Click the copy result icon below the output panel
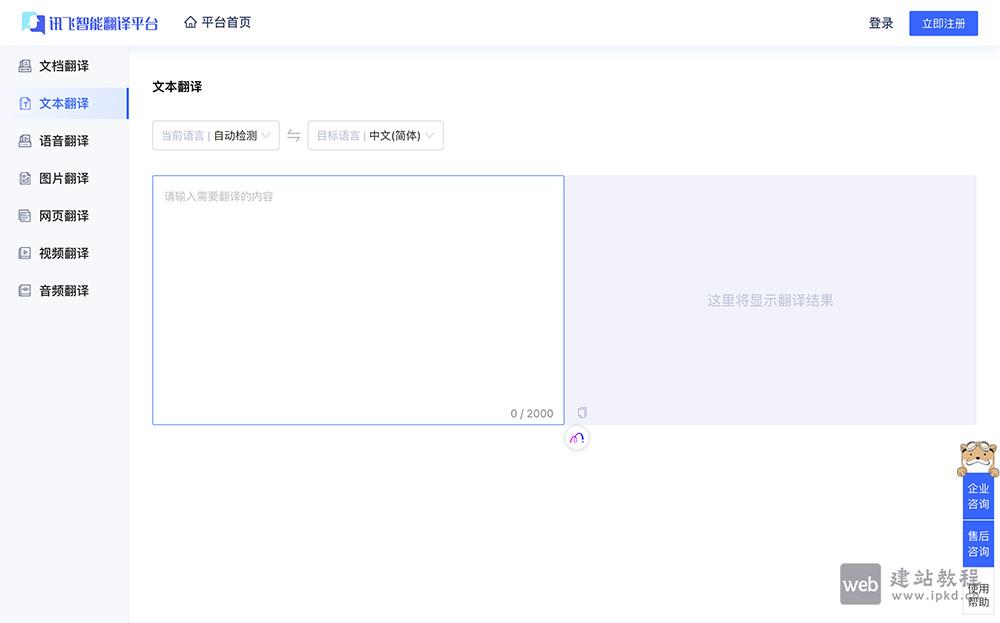Viewport: 1000px width, 623px height. pyautogui.click(x=581, y=411)
